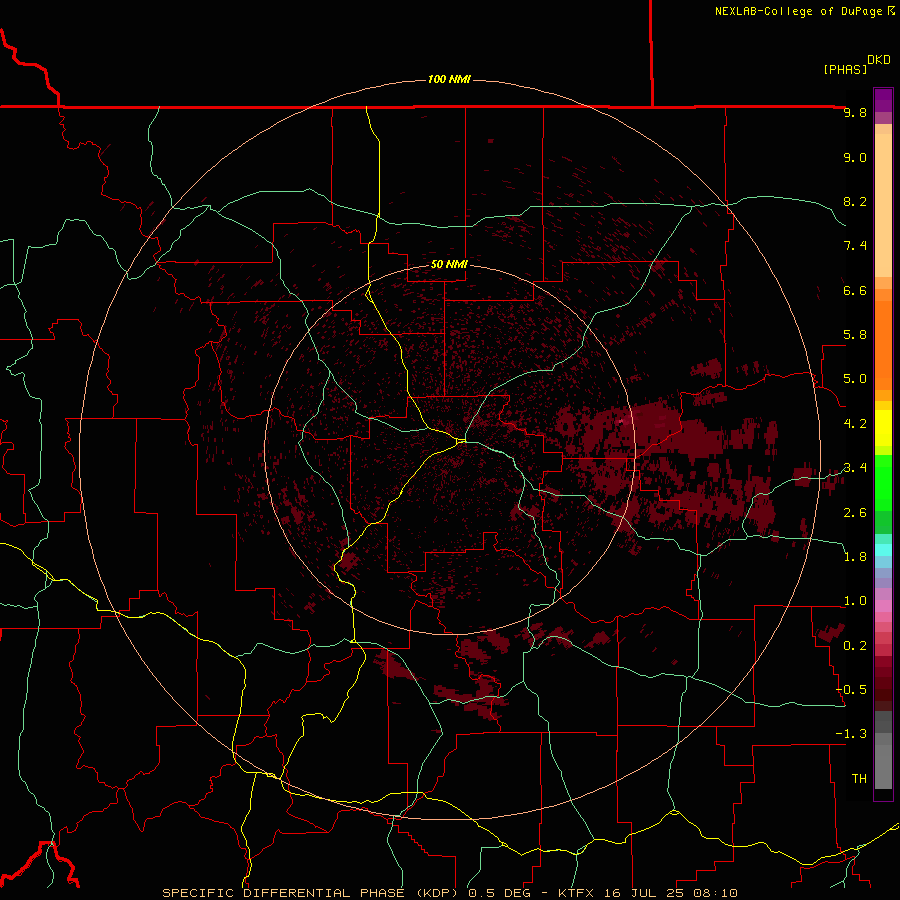Click the TH threshold label
Image resolution: width=900 pixels, height=900 pixels.
pyautogui.click(x=859, y=779)
